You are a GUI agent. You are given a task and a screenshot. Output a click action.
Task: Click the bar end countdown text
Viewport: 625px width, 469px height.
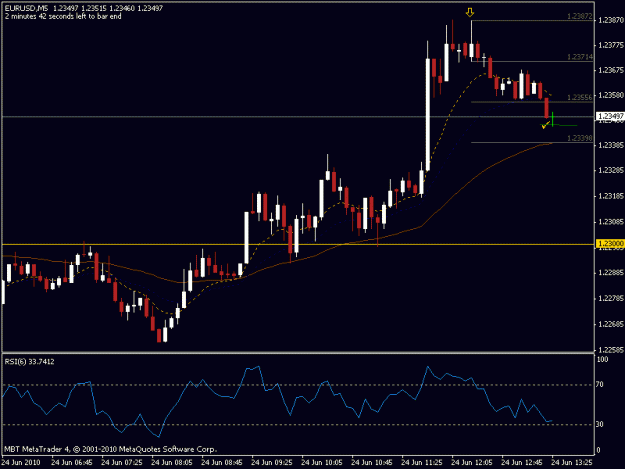tap(63, 16)
